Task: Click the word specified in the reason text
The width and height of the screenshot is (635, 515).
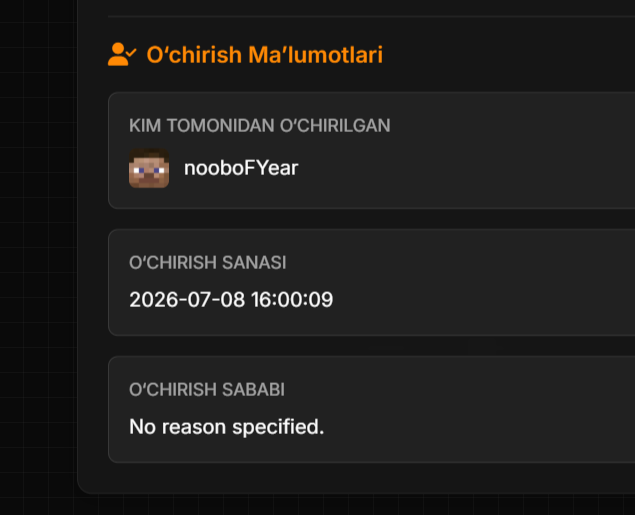Action: click(278, 427)
